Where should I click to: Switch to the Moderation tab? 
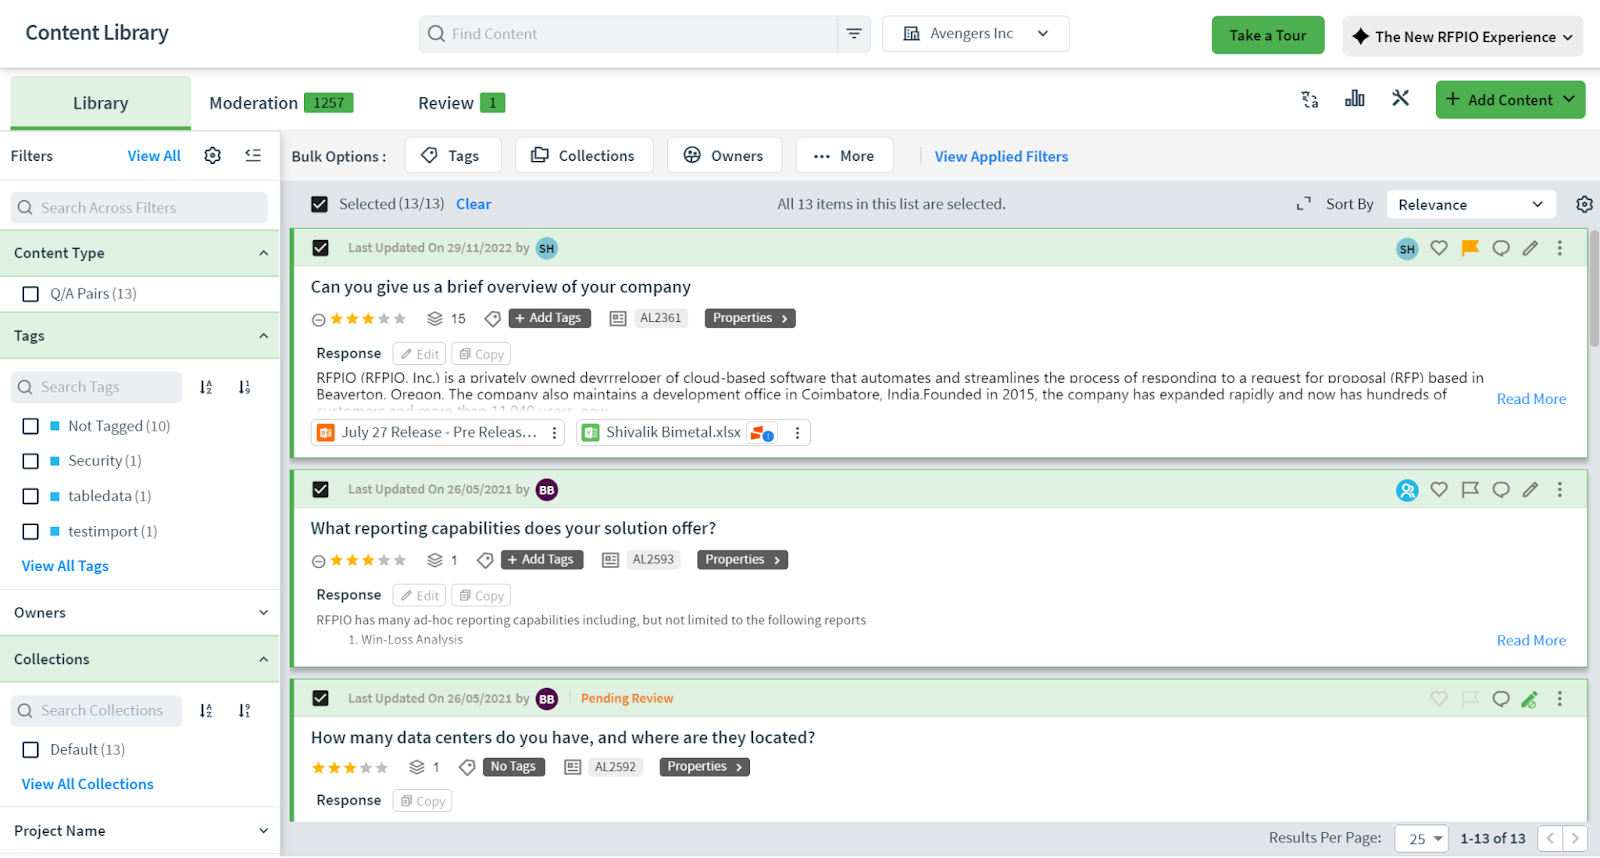pos(281,103)
